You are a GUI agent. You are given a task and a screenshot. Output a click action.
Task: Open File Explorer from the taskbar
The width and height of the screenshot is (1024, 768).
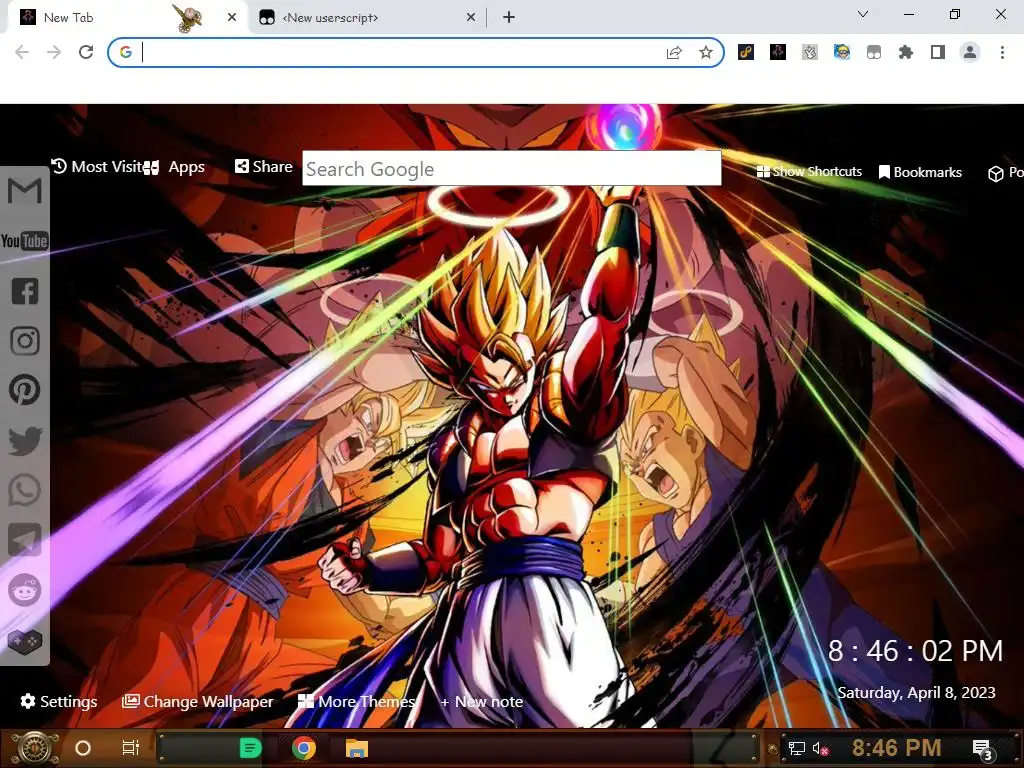(357, 748)
